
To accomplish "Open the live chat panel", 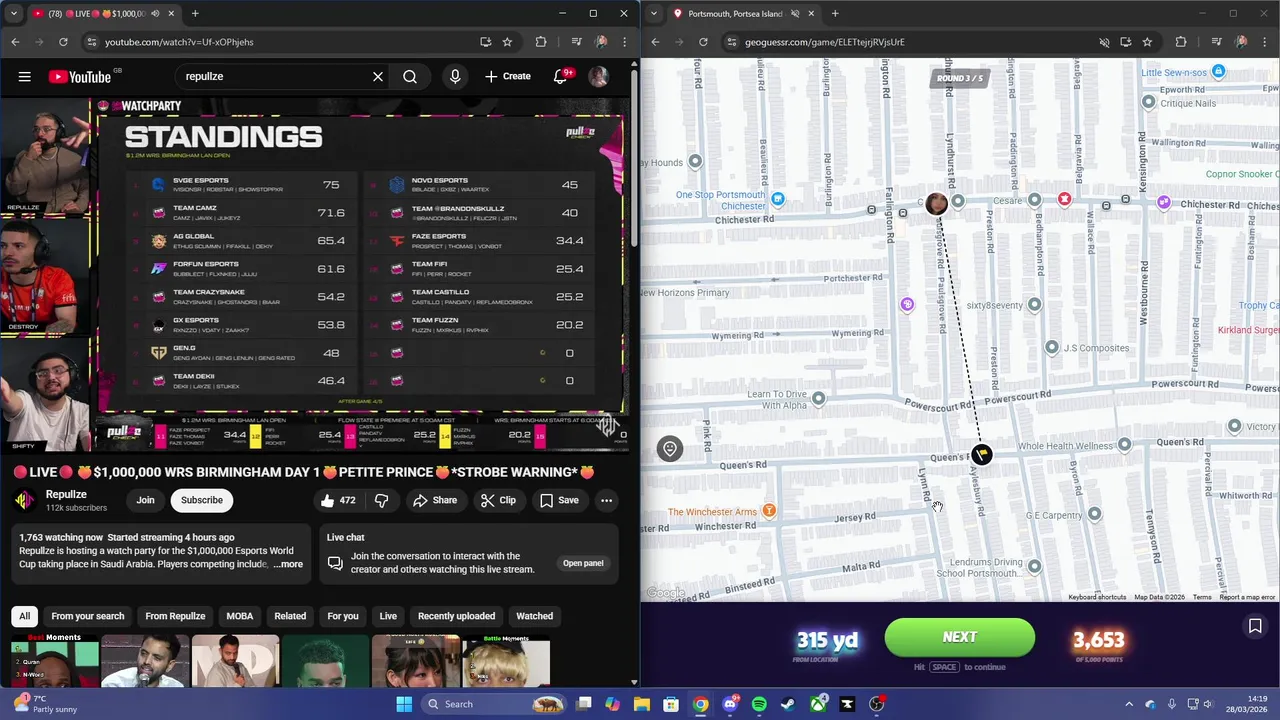I will coord(583,563).
